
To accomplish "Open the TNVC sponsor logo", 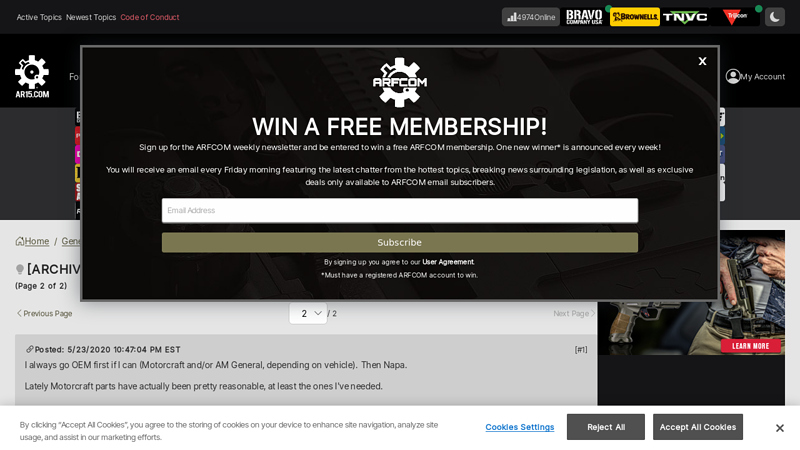I will coord(685,17).
